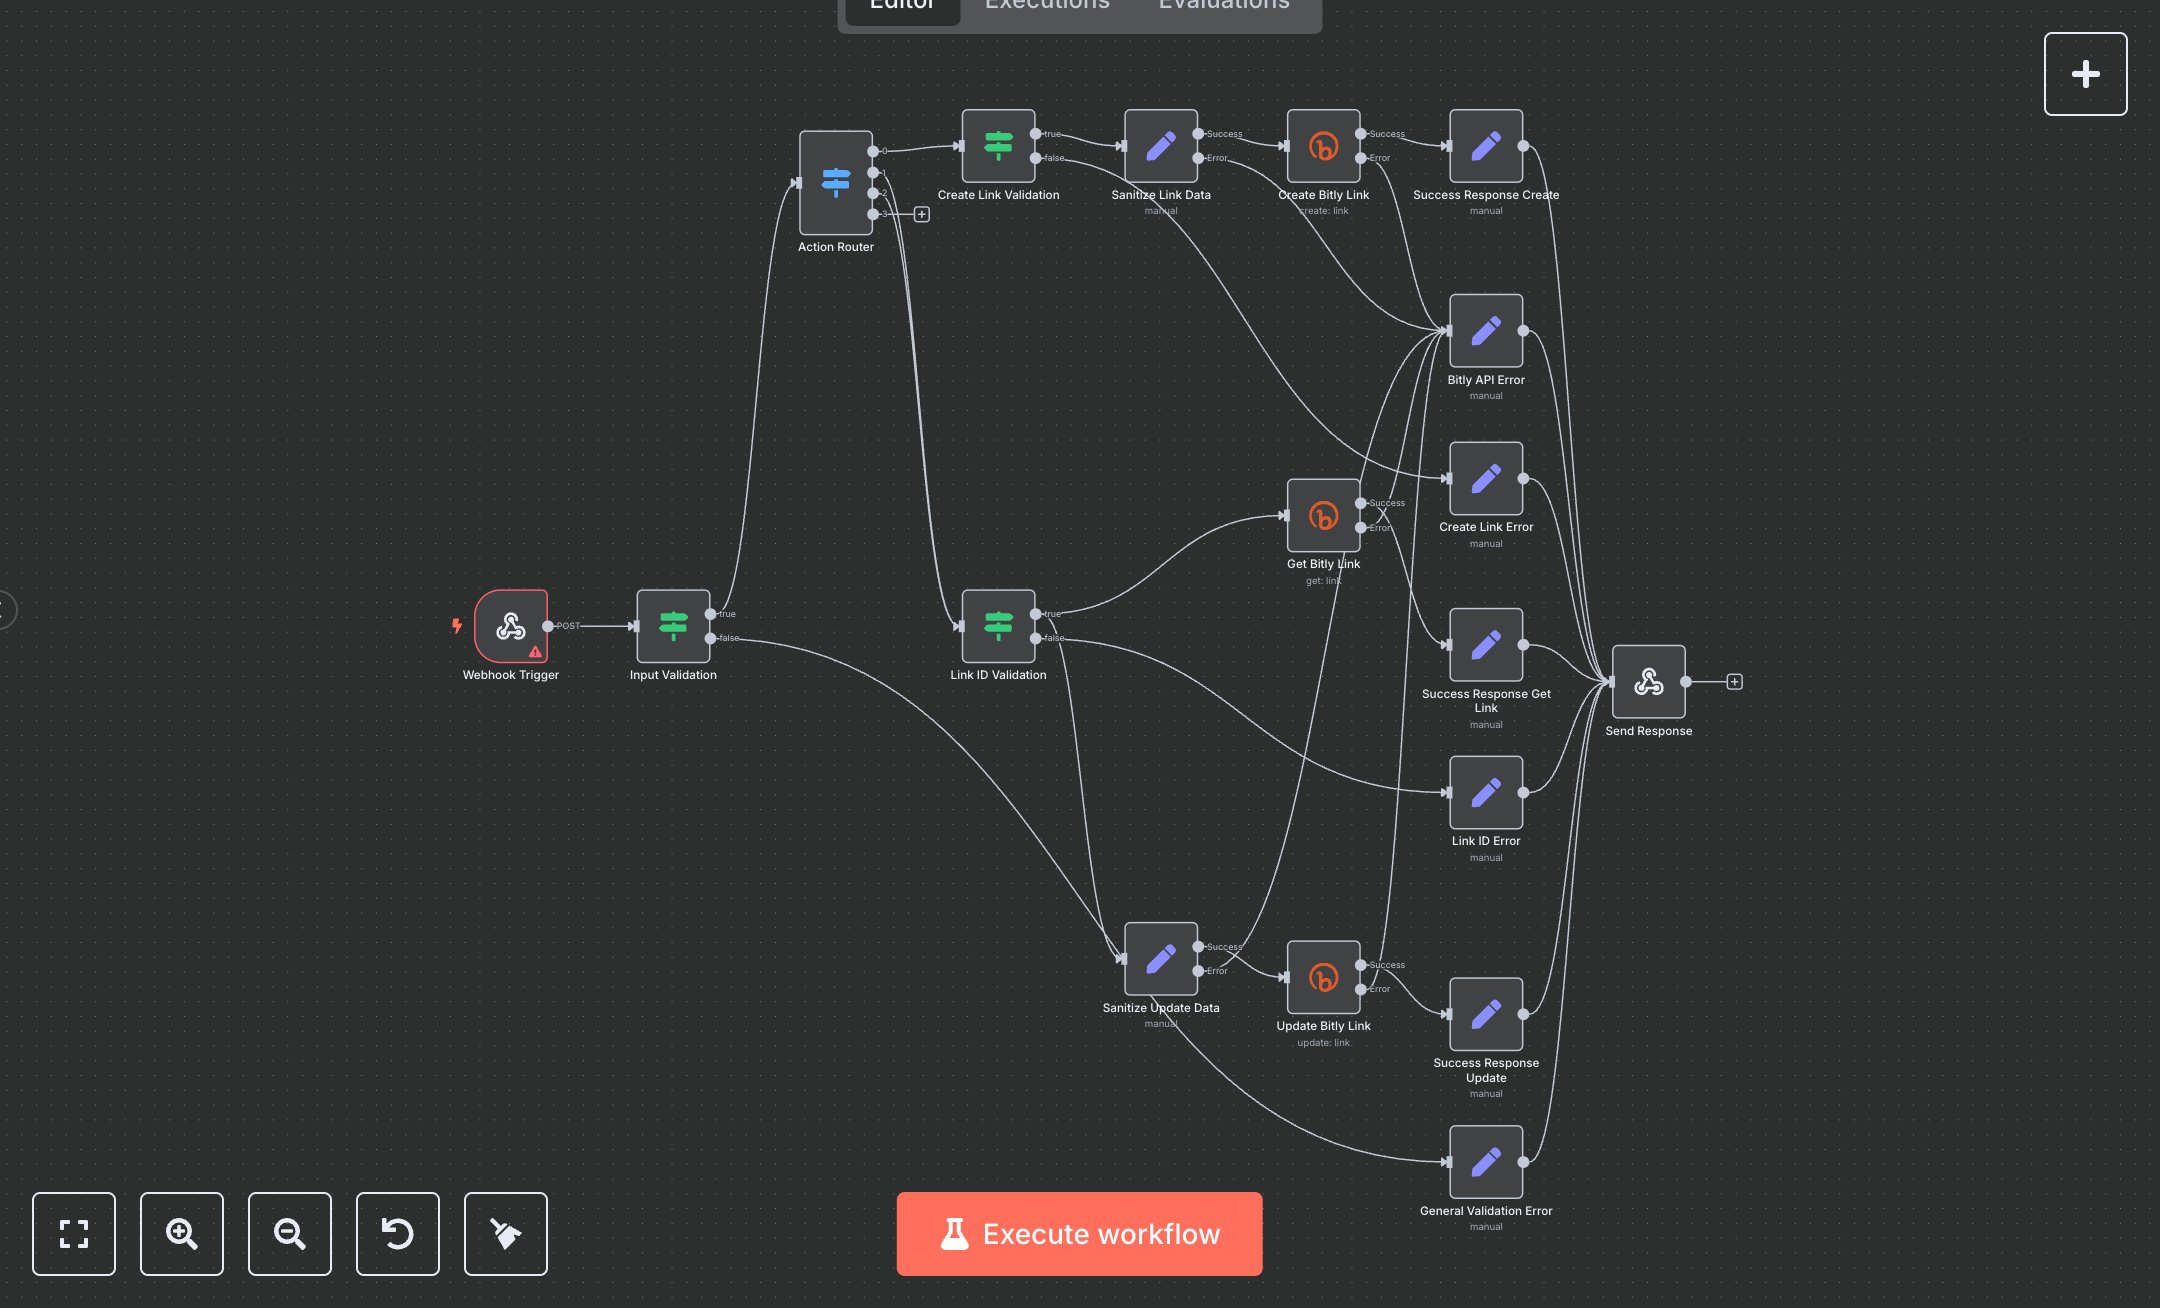The image size is (2160, 1308).
Task: Select the Update Bitly Link node
Action: click(x=1322, y=977)
